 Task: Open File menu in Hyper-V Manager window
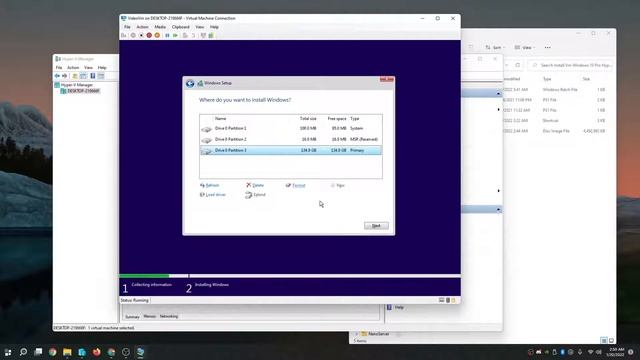(59, 67)
